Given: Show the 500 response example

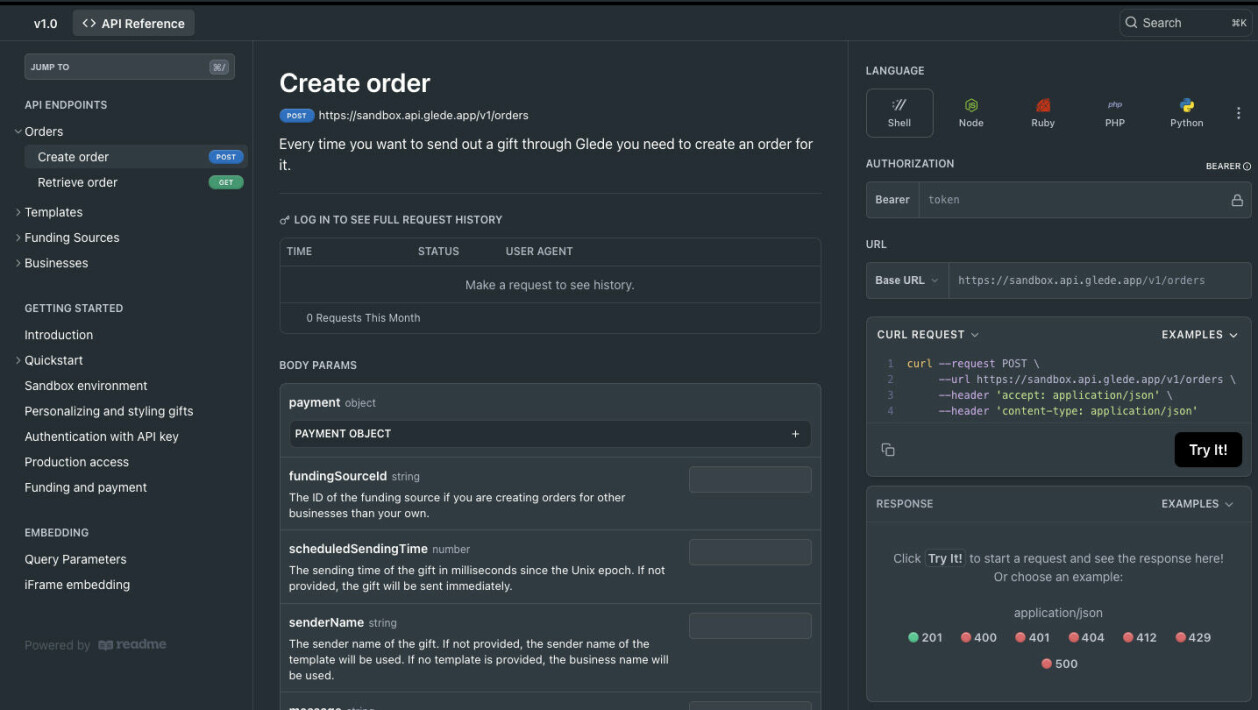Looking at the screenshot, I should 1060,663.
